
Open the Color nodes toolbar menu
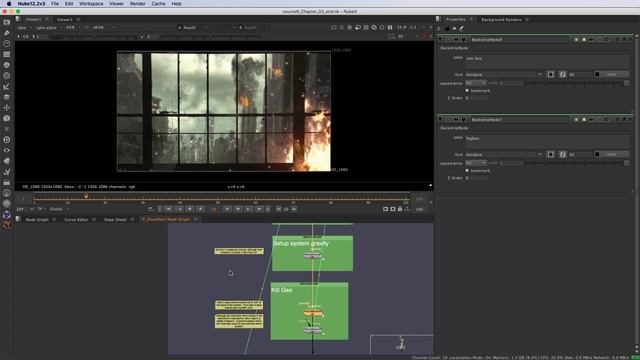(7, 65)
